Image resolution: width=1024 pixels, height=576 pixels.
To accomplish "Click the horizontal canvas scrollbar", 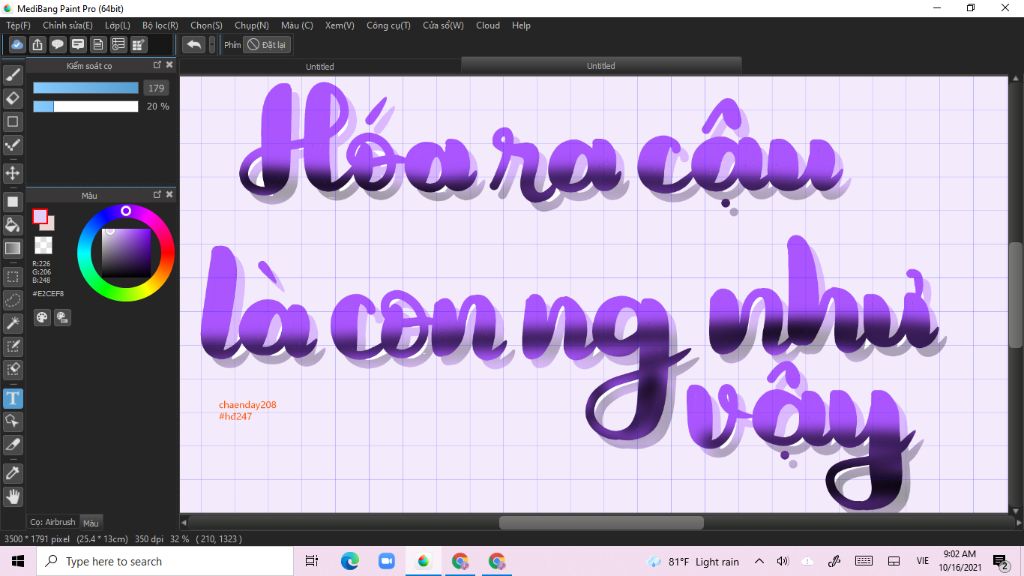I will [601, 522].
